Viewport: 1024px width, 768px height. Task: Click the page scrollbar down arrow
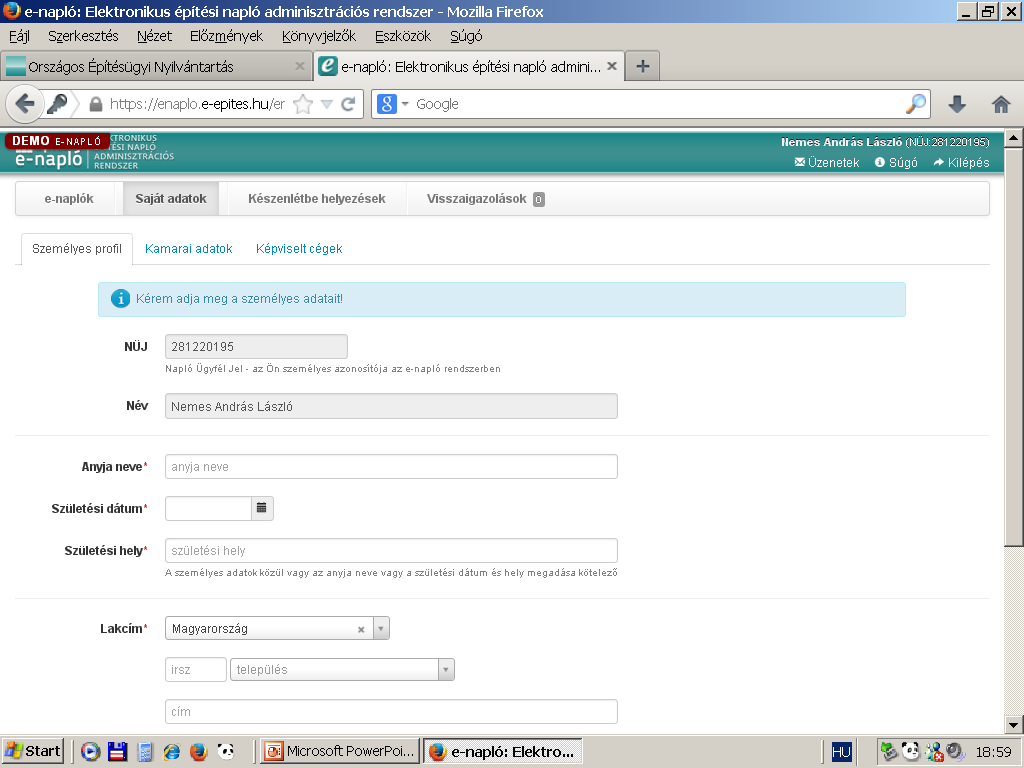tap(1014, 724)
